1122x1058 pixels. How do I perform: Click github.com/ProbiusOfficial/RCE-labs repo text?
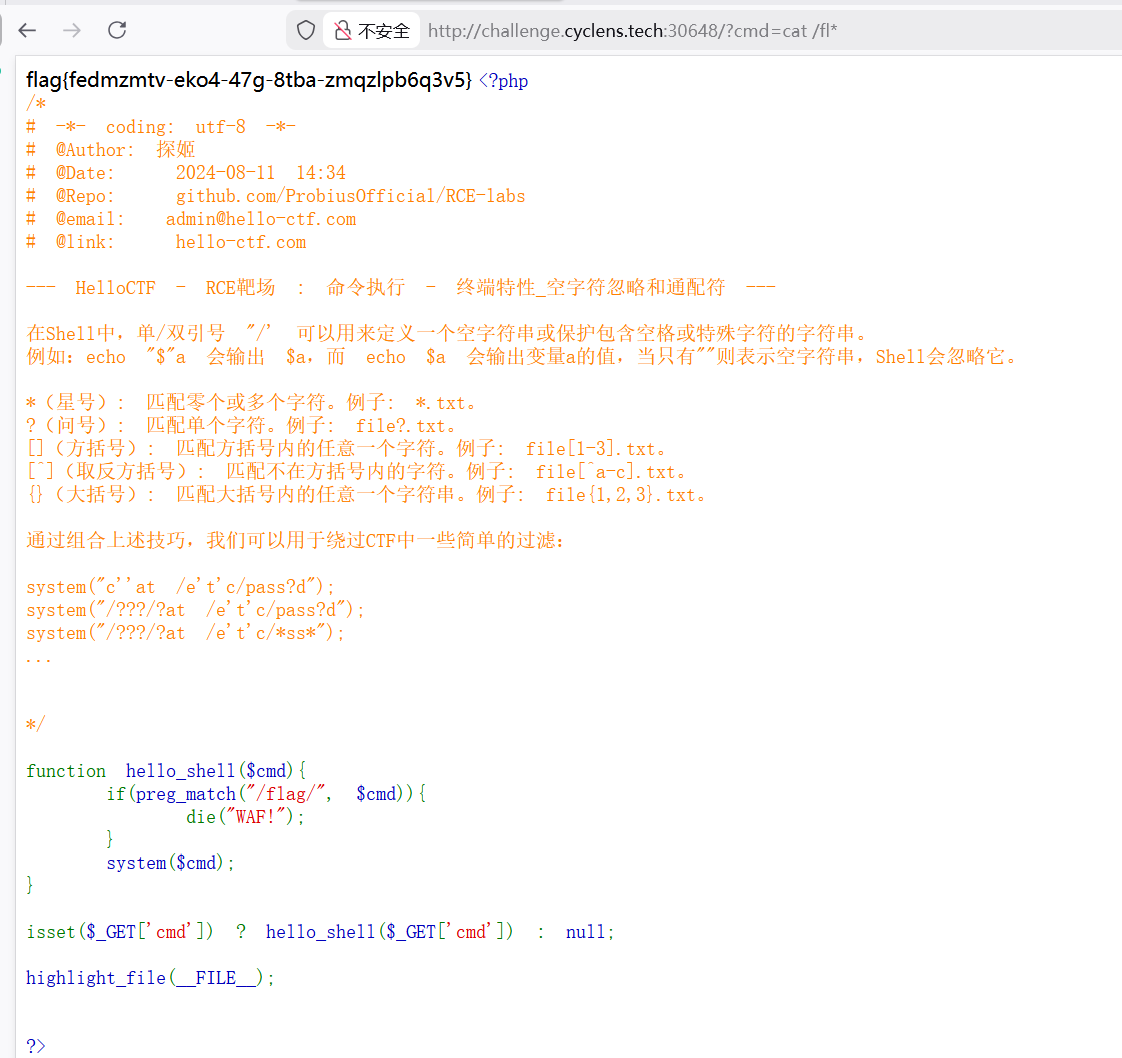(351, 196)
